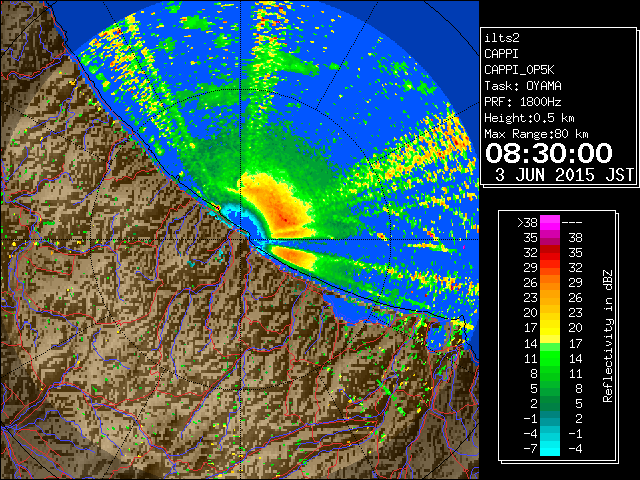Screen dimensions: 640x480
Task: Click 'Height:0.5 km' line
Action: pyautogui.click(x=529, y=118)
